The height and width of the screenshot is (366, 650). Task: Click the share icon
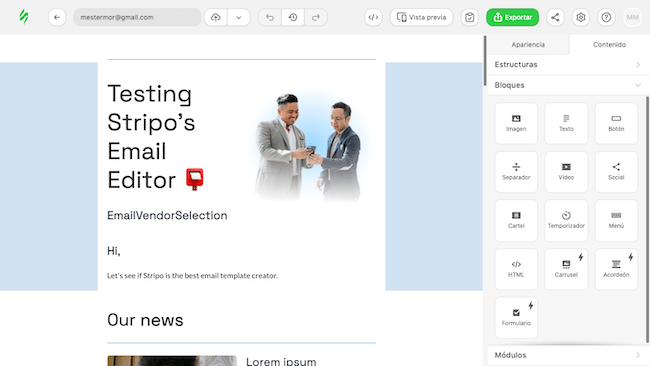tap(555, 17)
